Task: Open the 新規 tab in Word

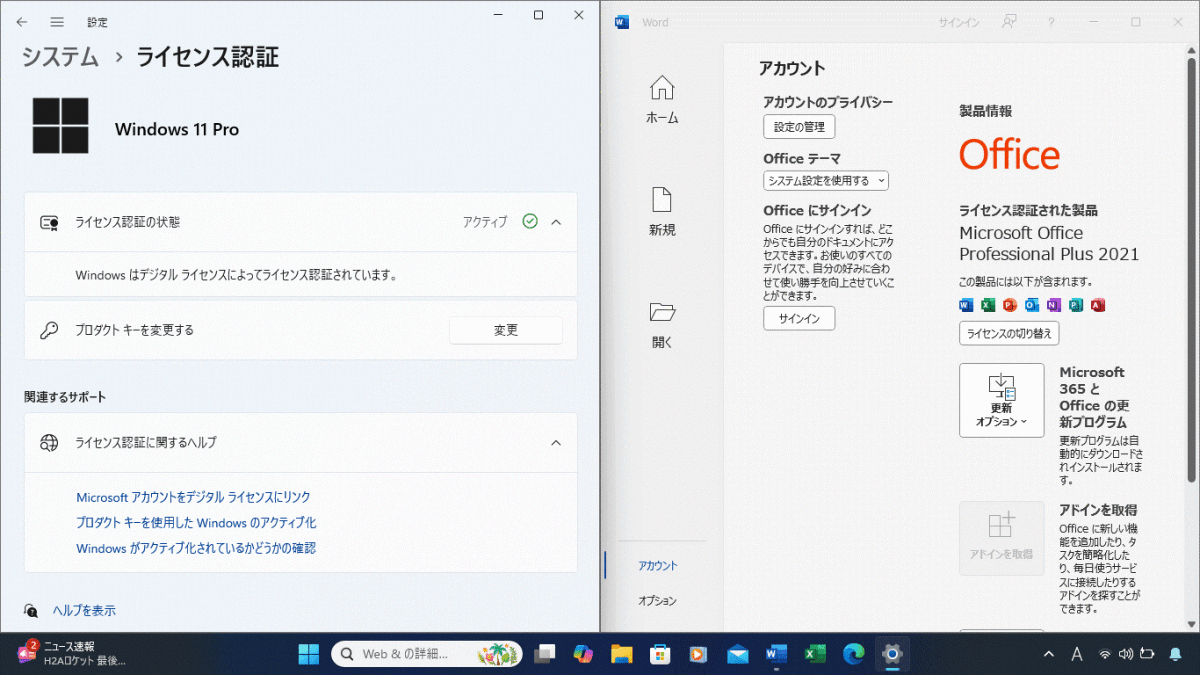Action: point(662,212)
